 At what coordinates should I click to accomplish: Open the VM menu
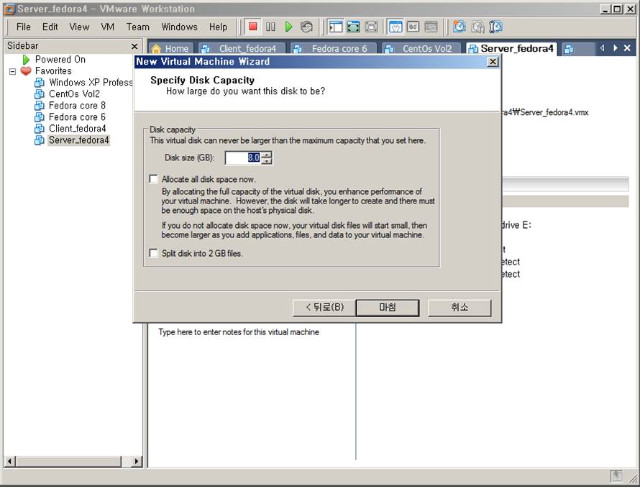point(108,27)
